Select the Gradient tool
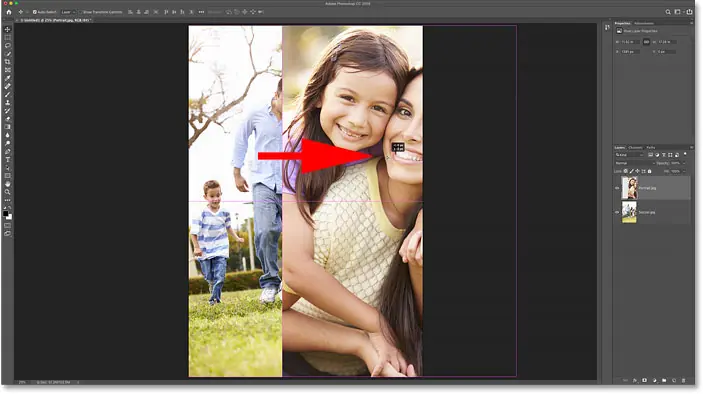Image resolution: width=703 pixels, height=394 pixels. tap(8, 127)
